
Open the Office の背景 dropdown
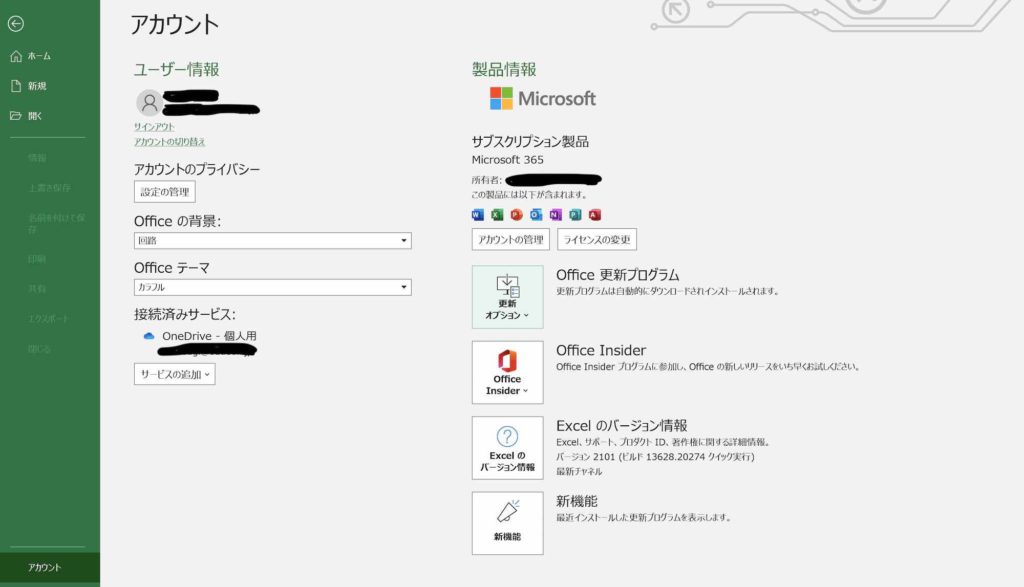coord(272,240)
